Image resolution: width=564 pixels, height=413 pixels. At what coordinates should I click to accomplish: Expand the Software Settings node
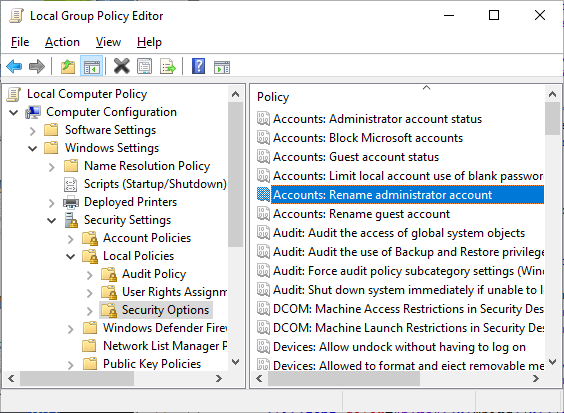click(33, 131)
